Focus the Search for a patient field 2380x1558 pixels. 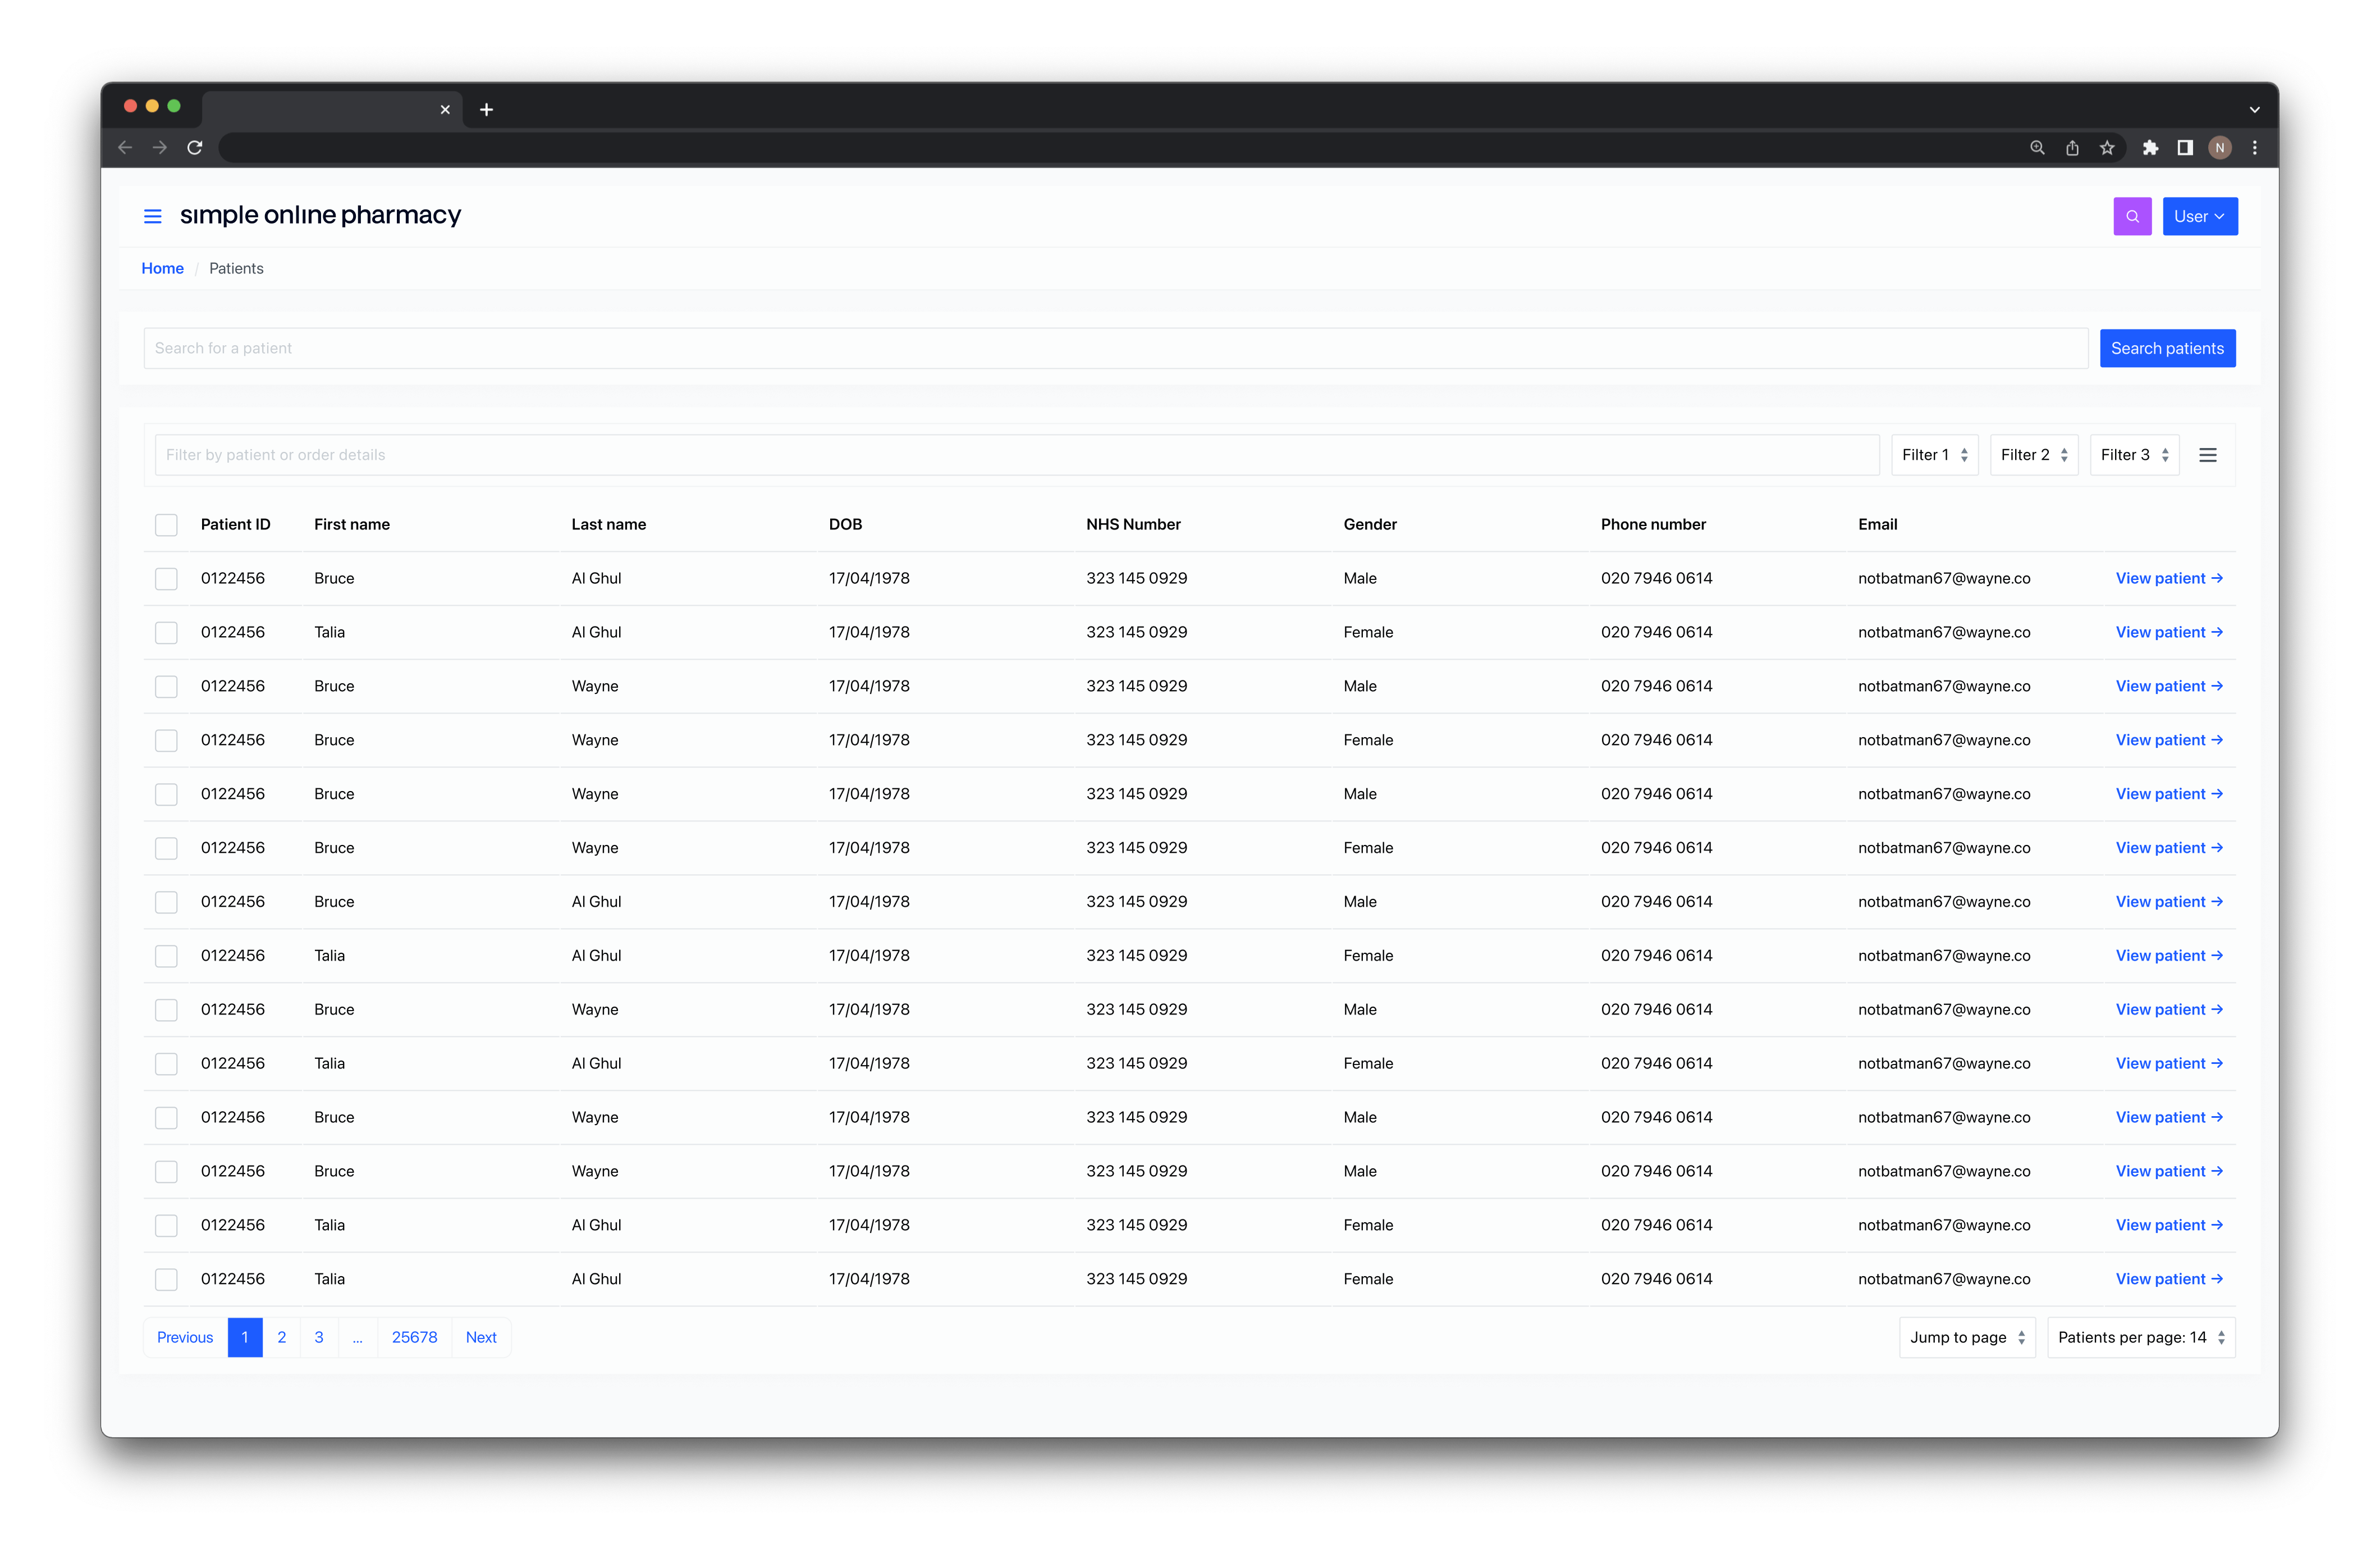(1115, 349)
